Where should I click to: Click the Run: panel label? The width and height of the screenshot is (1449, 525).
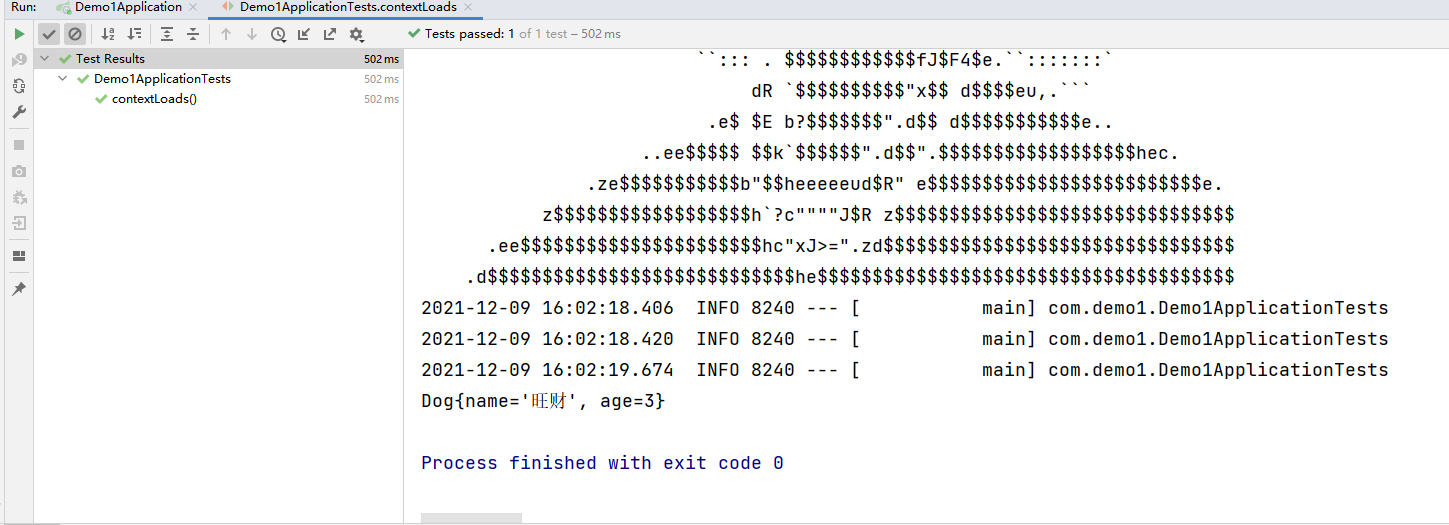click(24, 7)
